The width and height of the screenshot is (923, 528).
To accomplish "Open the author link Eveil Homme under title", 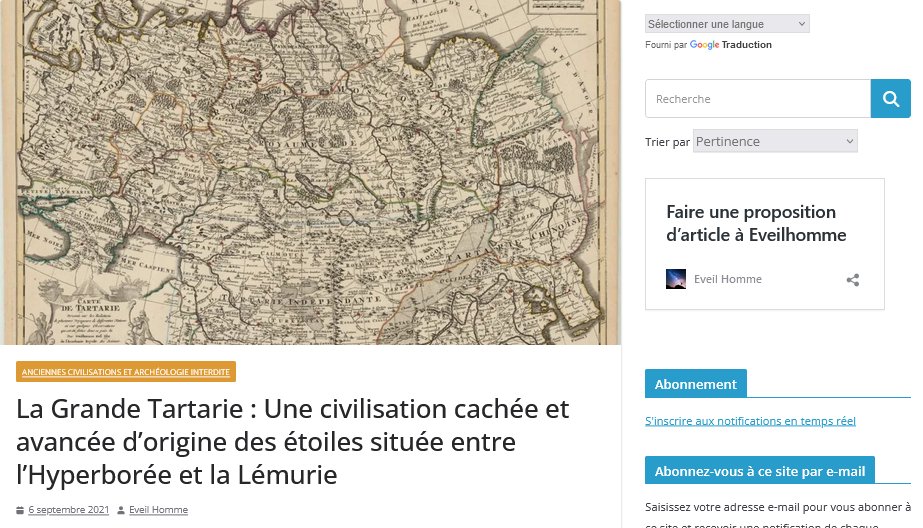I will click(x=158, y=510).
